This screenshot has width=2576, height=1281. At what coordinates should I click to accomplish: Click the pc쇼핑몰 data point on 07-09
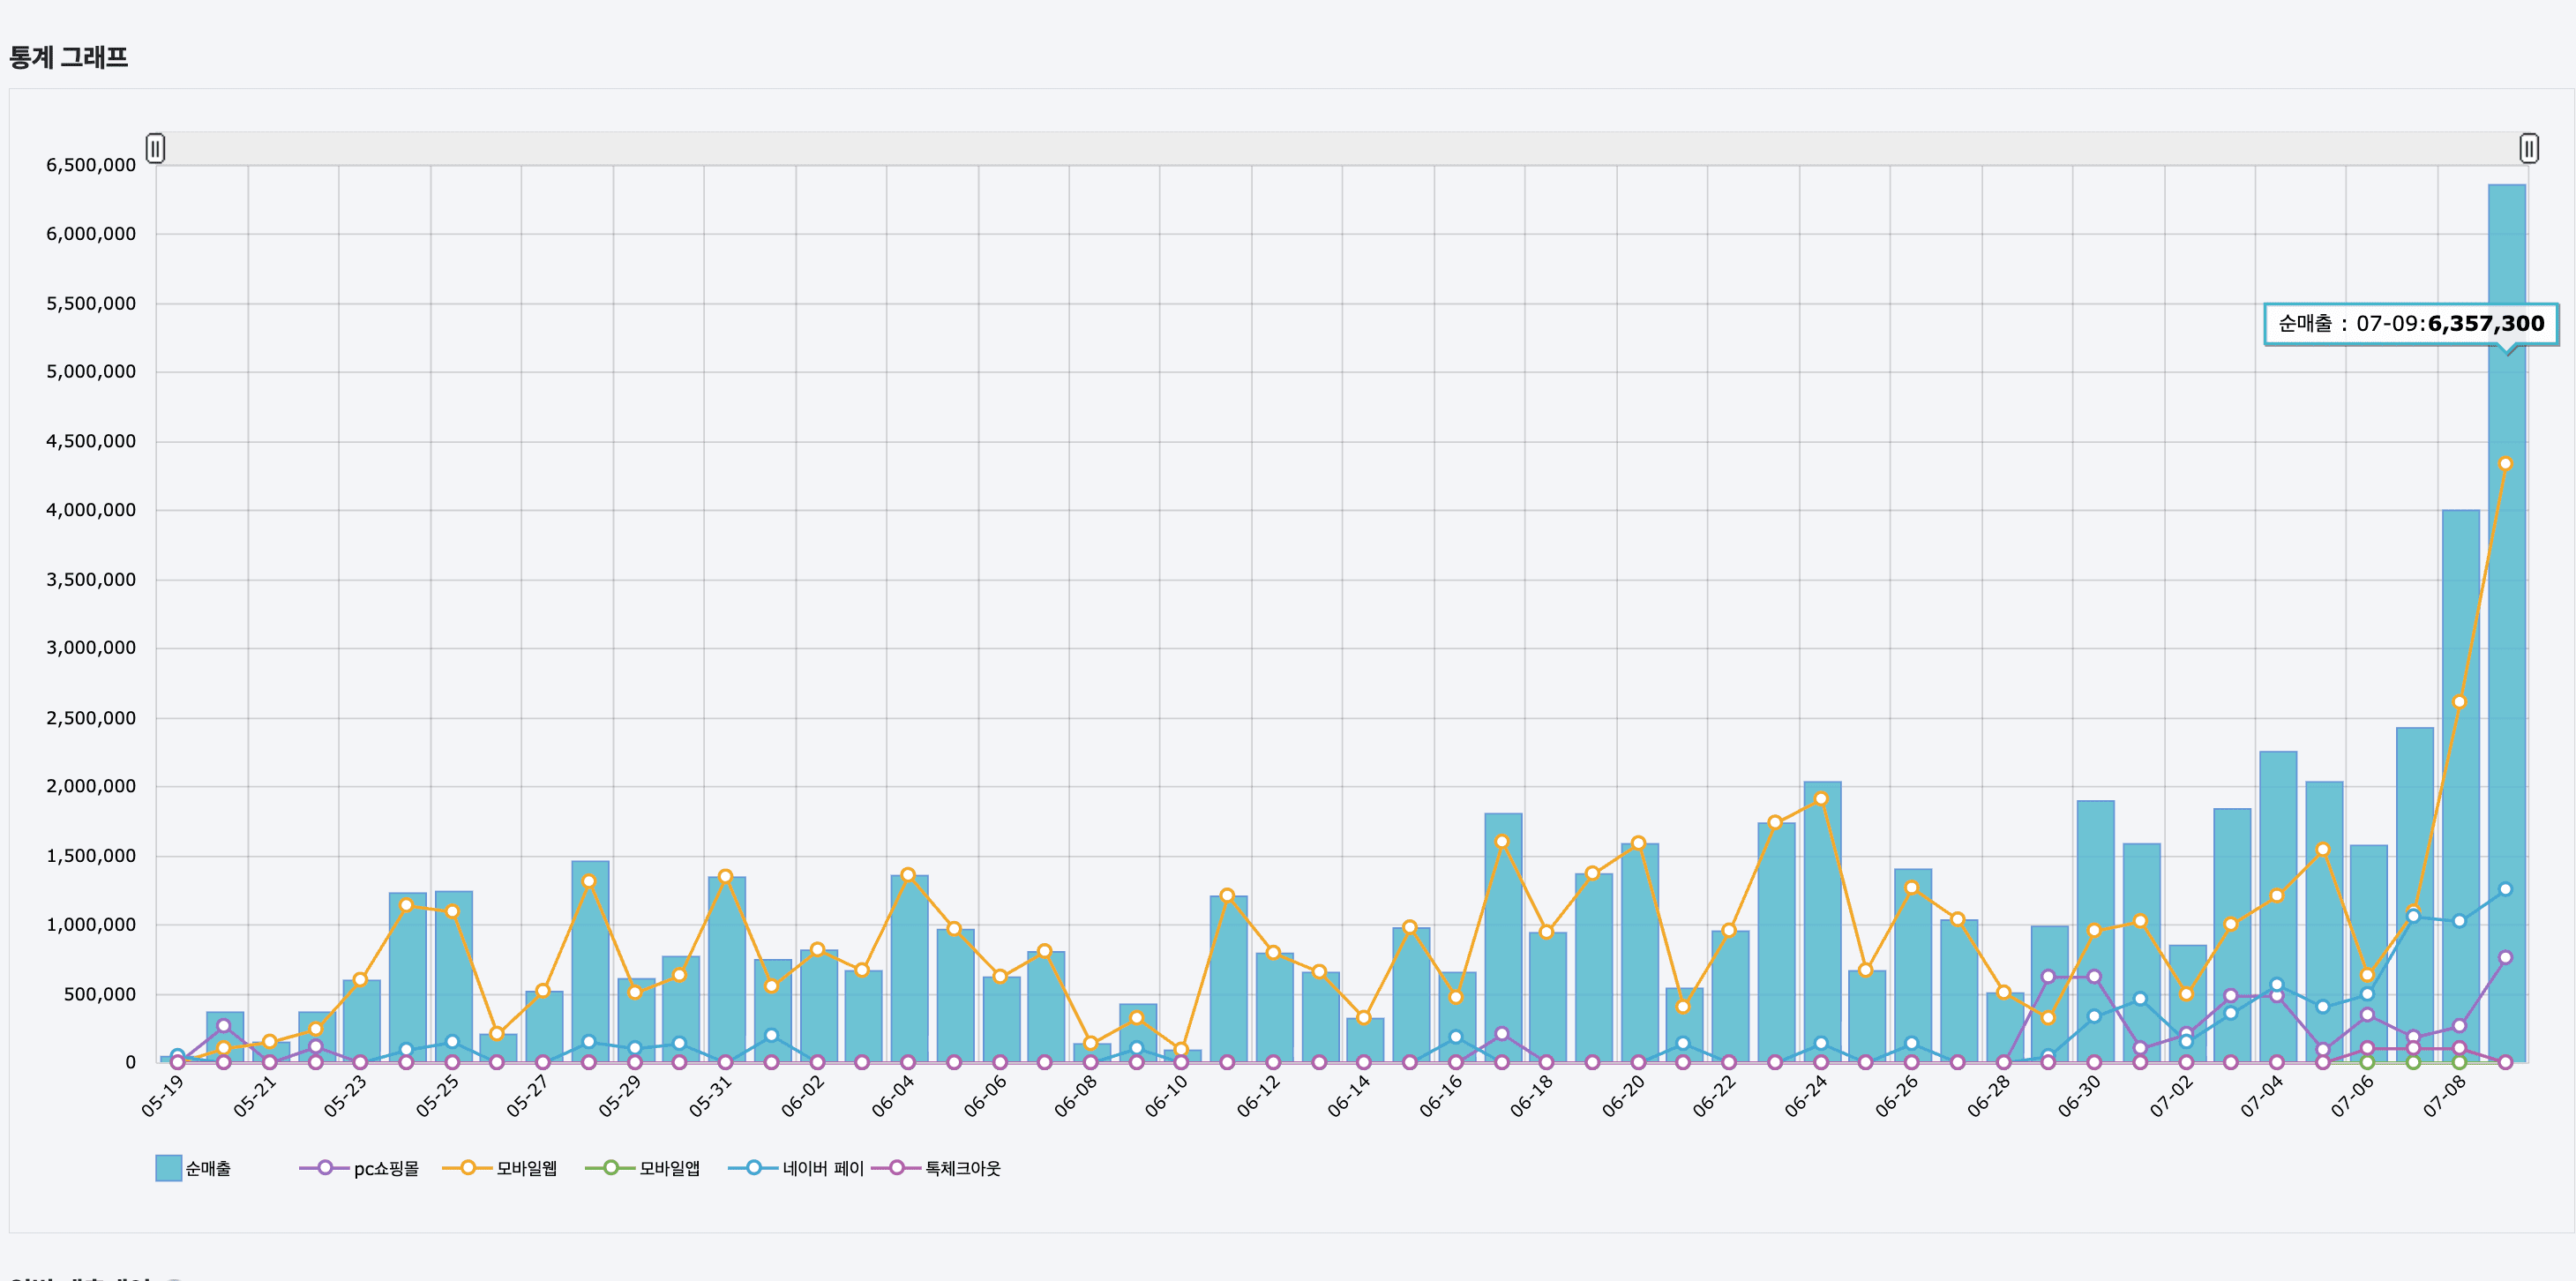(x=2505, y=957)
